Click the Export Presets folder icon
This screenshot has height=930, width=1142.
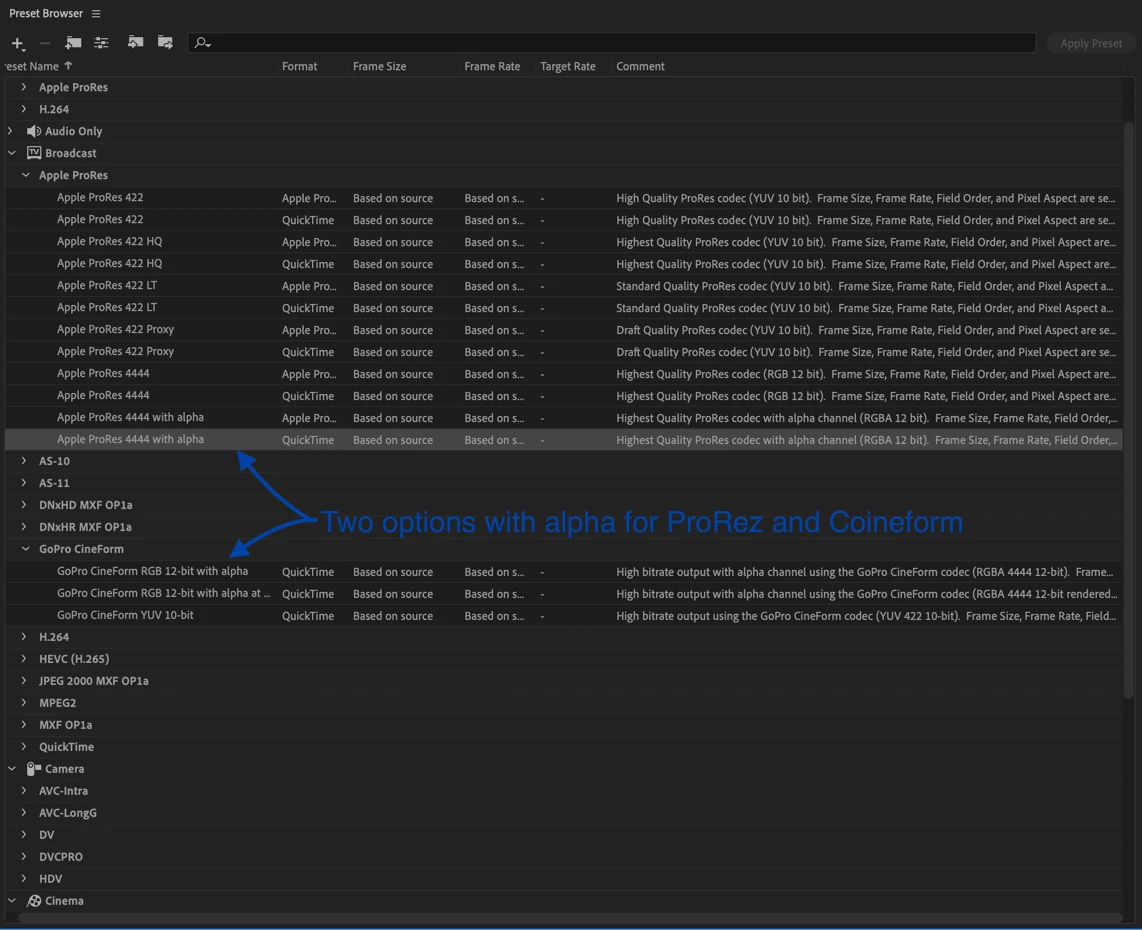coord(165,42)
